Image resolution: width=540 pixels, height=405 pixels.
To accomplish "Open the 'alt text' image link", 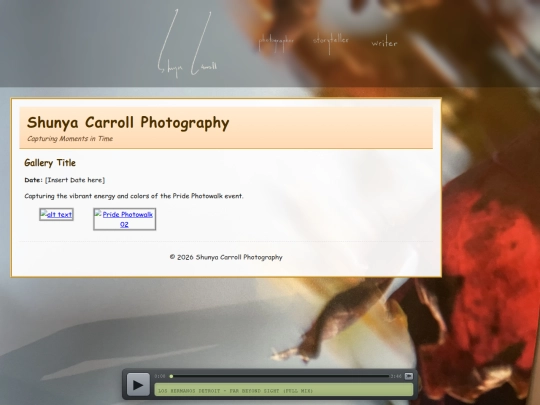I will coord(56,215).
